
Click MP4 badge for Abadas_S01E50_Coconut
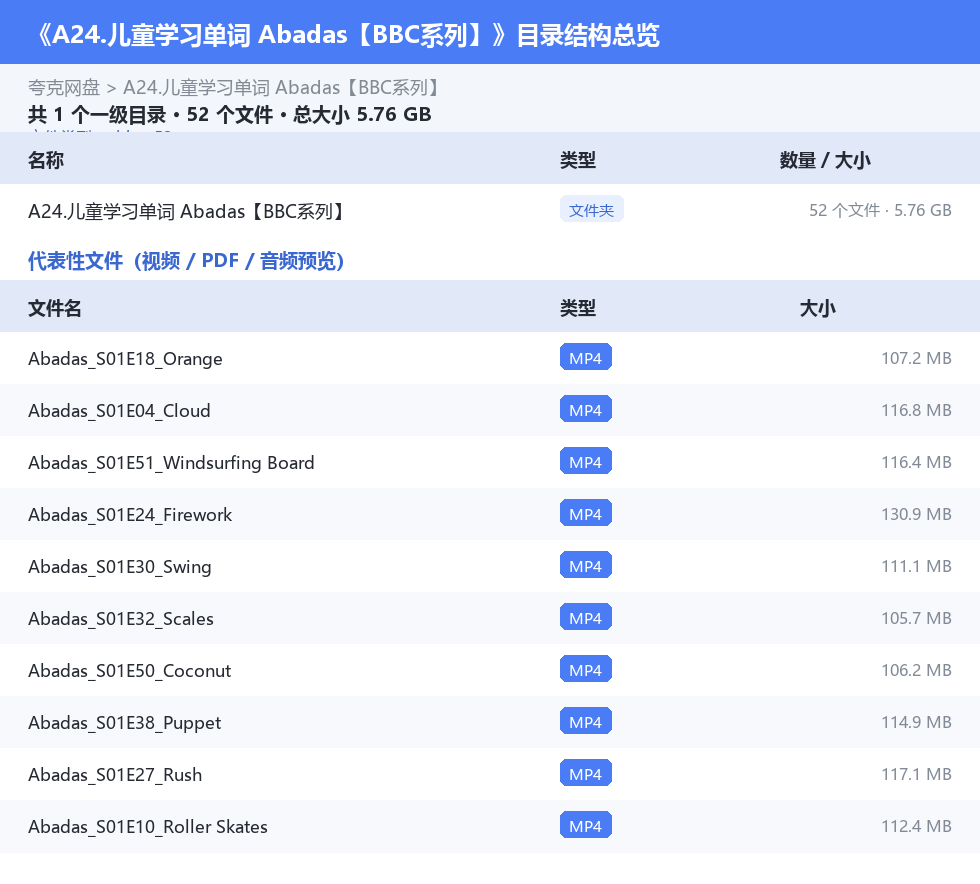pyautogui.click(x=586, y=669)
